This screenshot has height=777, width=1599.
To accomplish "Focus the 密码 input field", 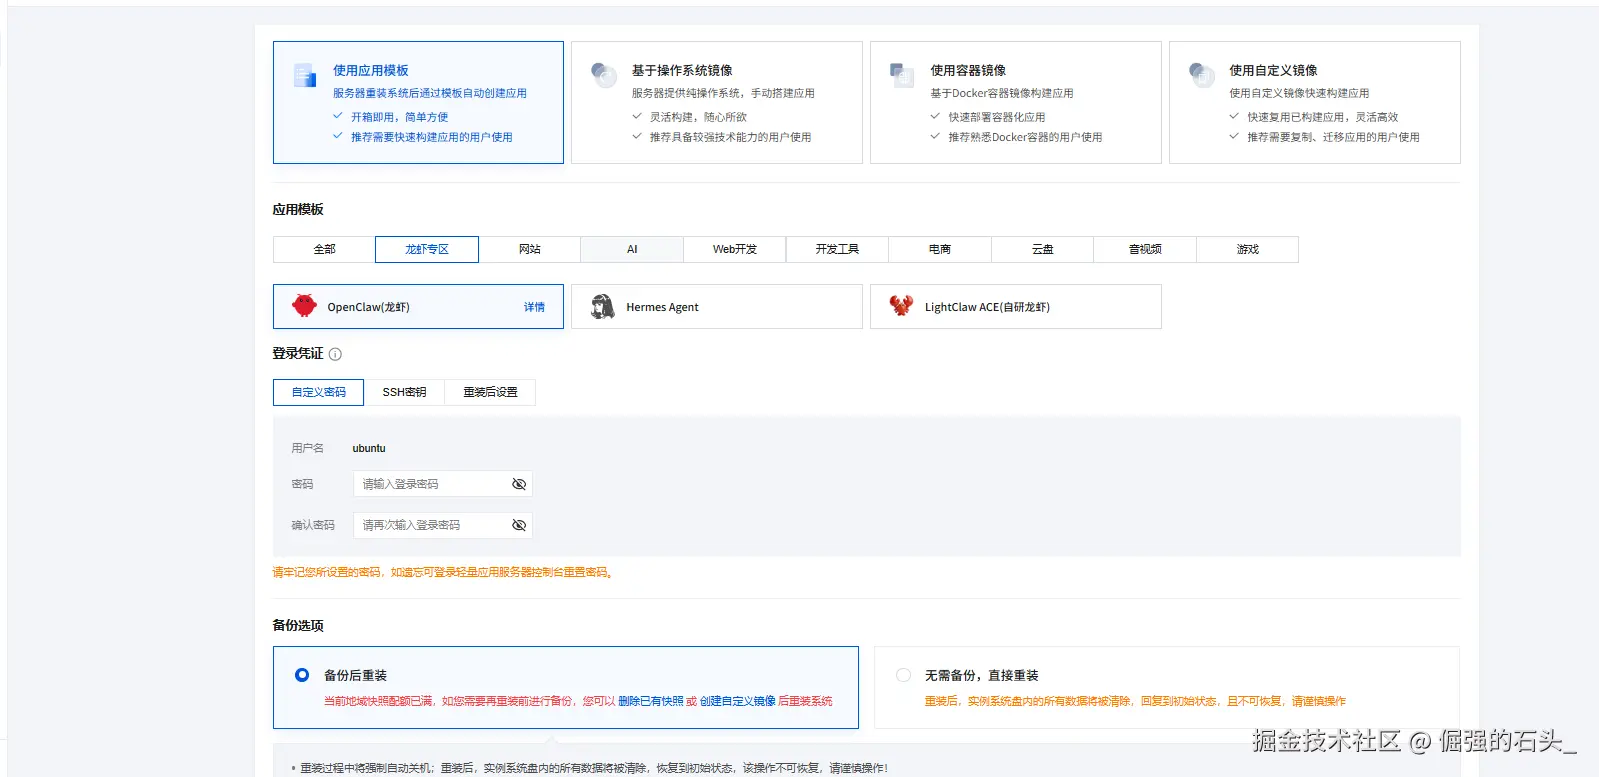I will (443, 484).
